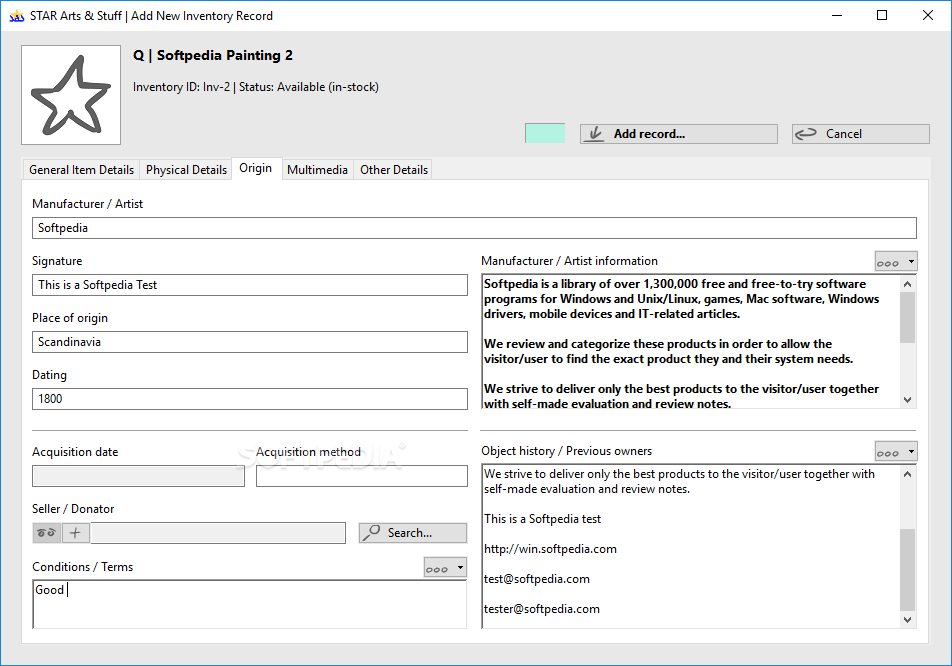
Task: Click the Object history scrollbar thumb
Action: pyautogui.click(x=908, y=569)
